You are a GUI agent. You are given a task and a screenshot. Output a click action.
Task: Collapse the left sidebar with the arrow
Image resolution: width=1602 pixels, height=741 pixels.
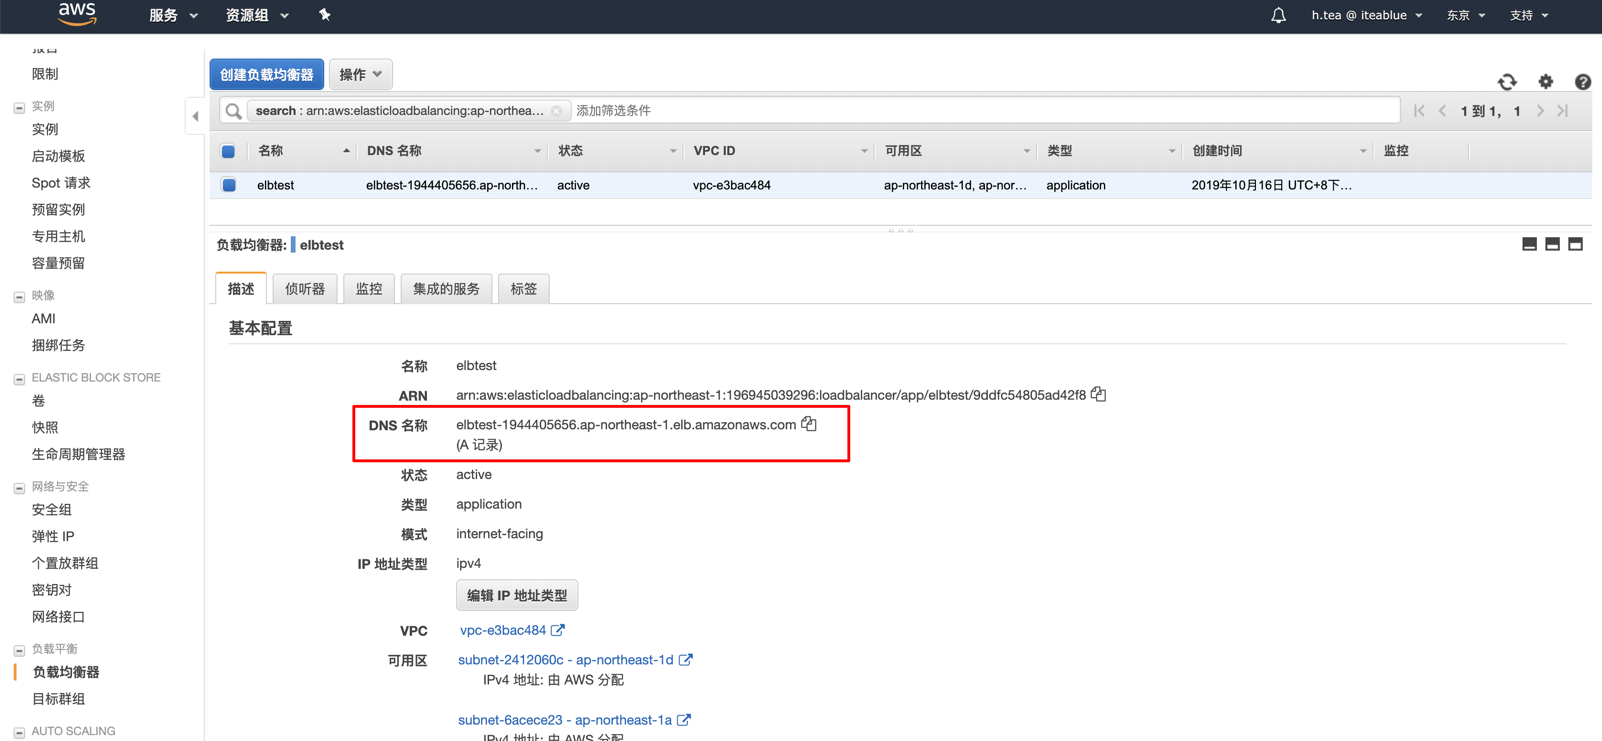(x=195, y=116)
